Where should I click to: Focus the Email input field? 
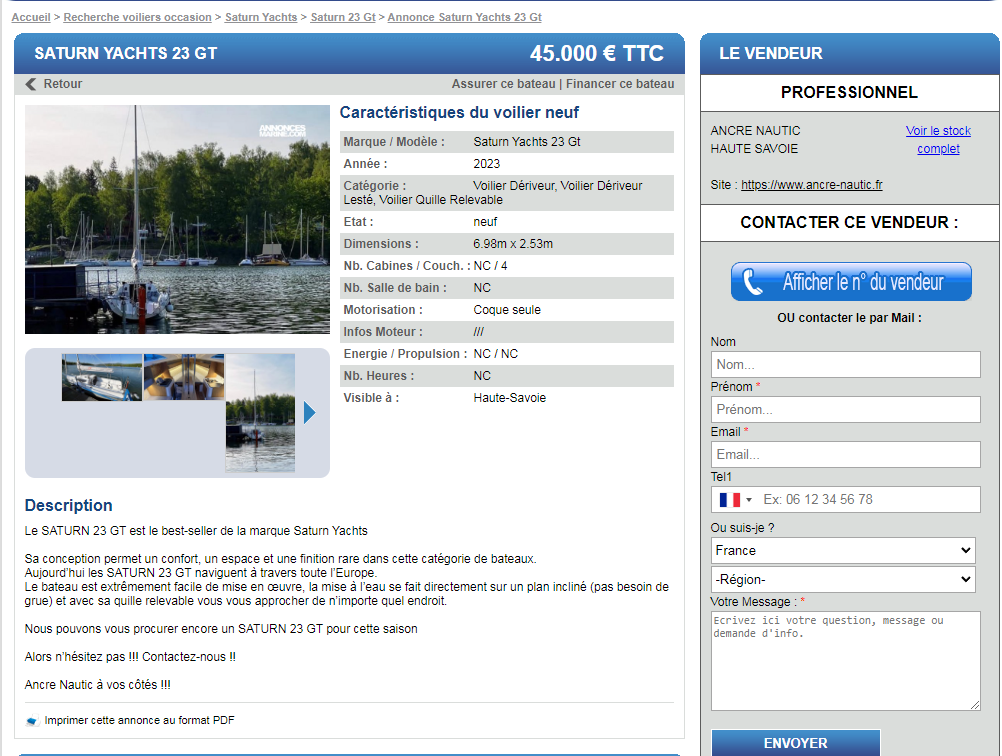[845, 454]
